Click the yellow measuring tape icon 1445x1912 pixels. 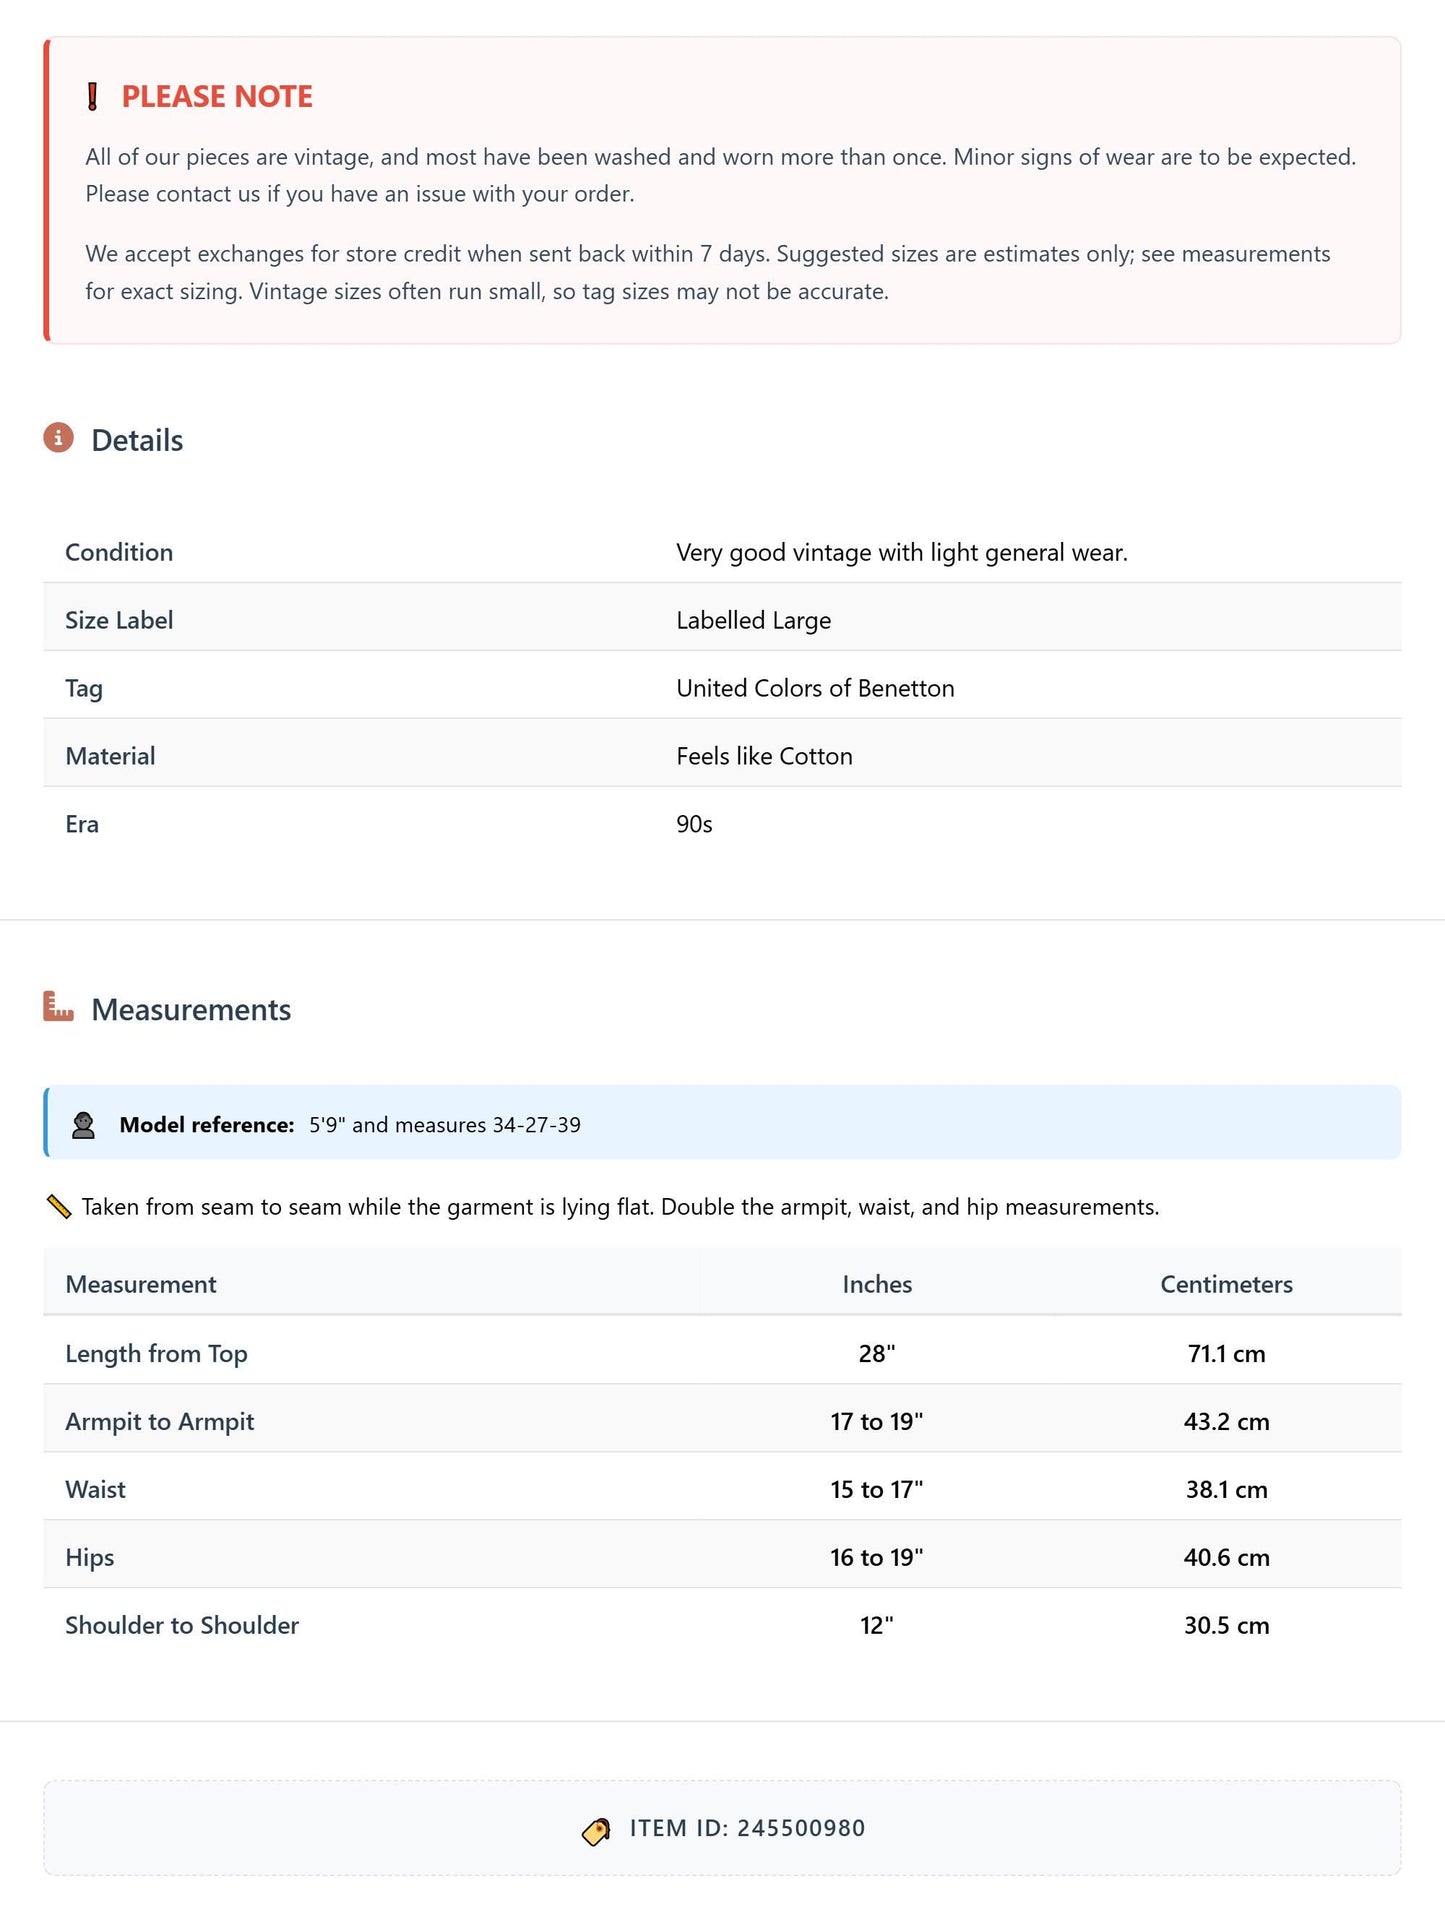[59, 1207]
